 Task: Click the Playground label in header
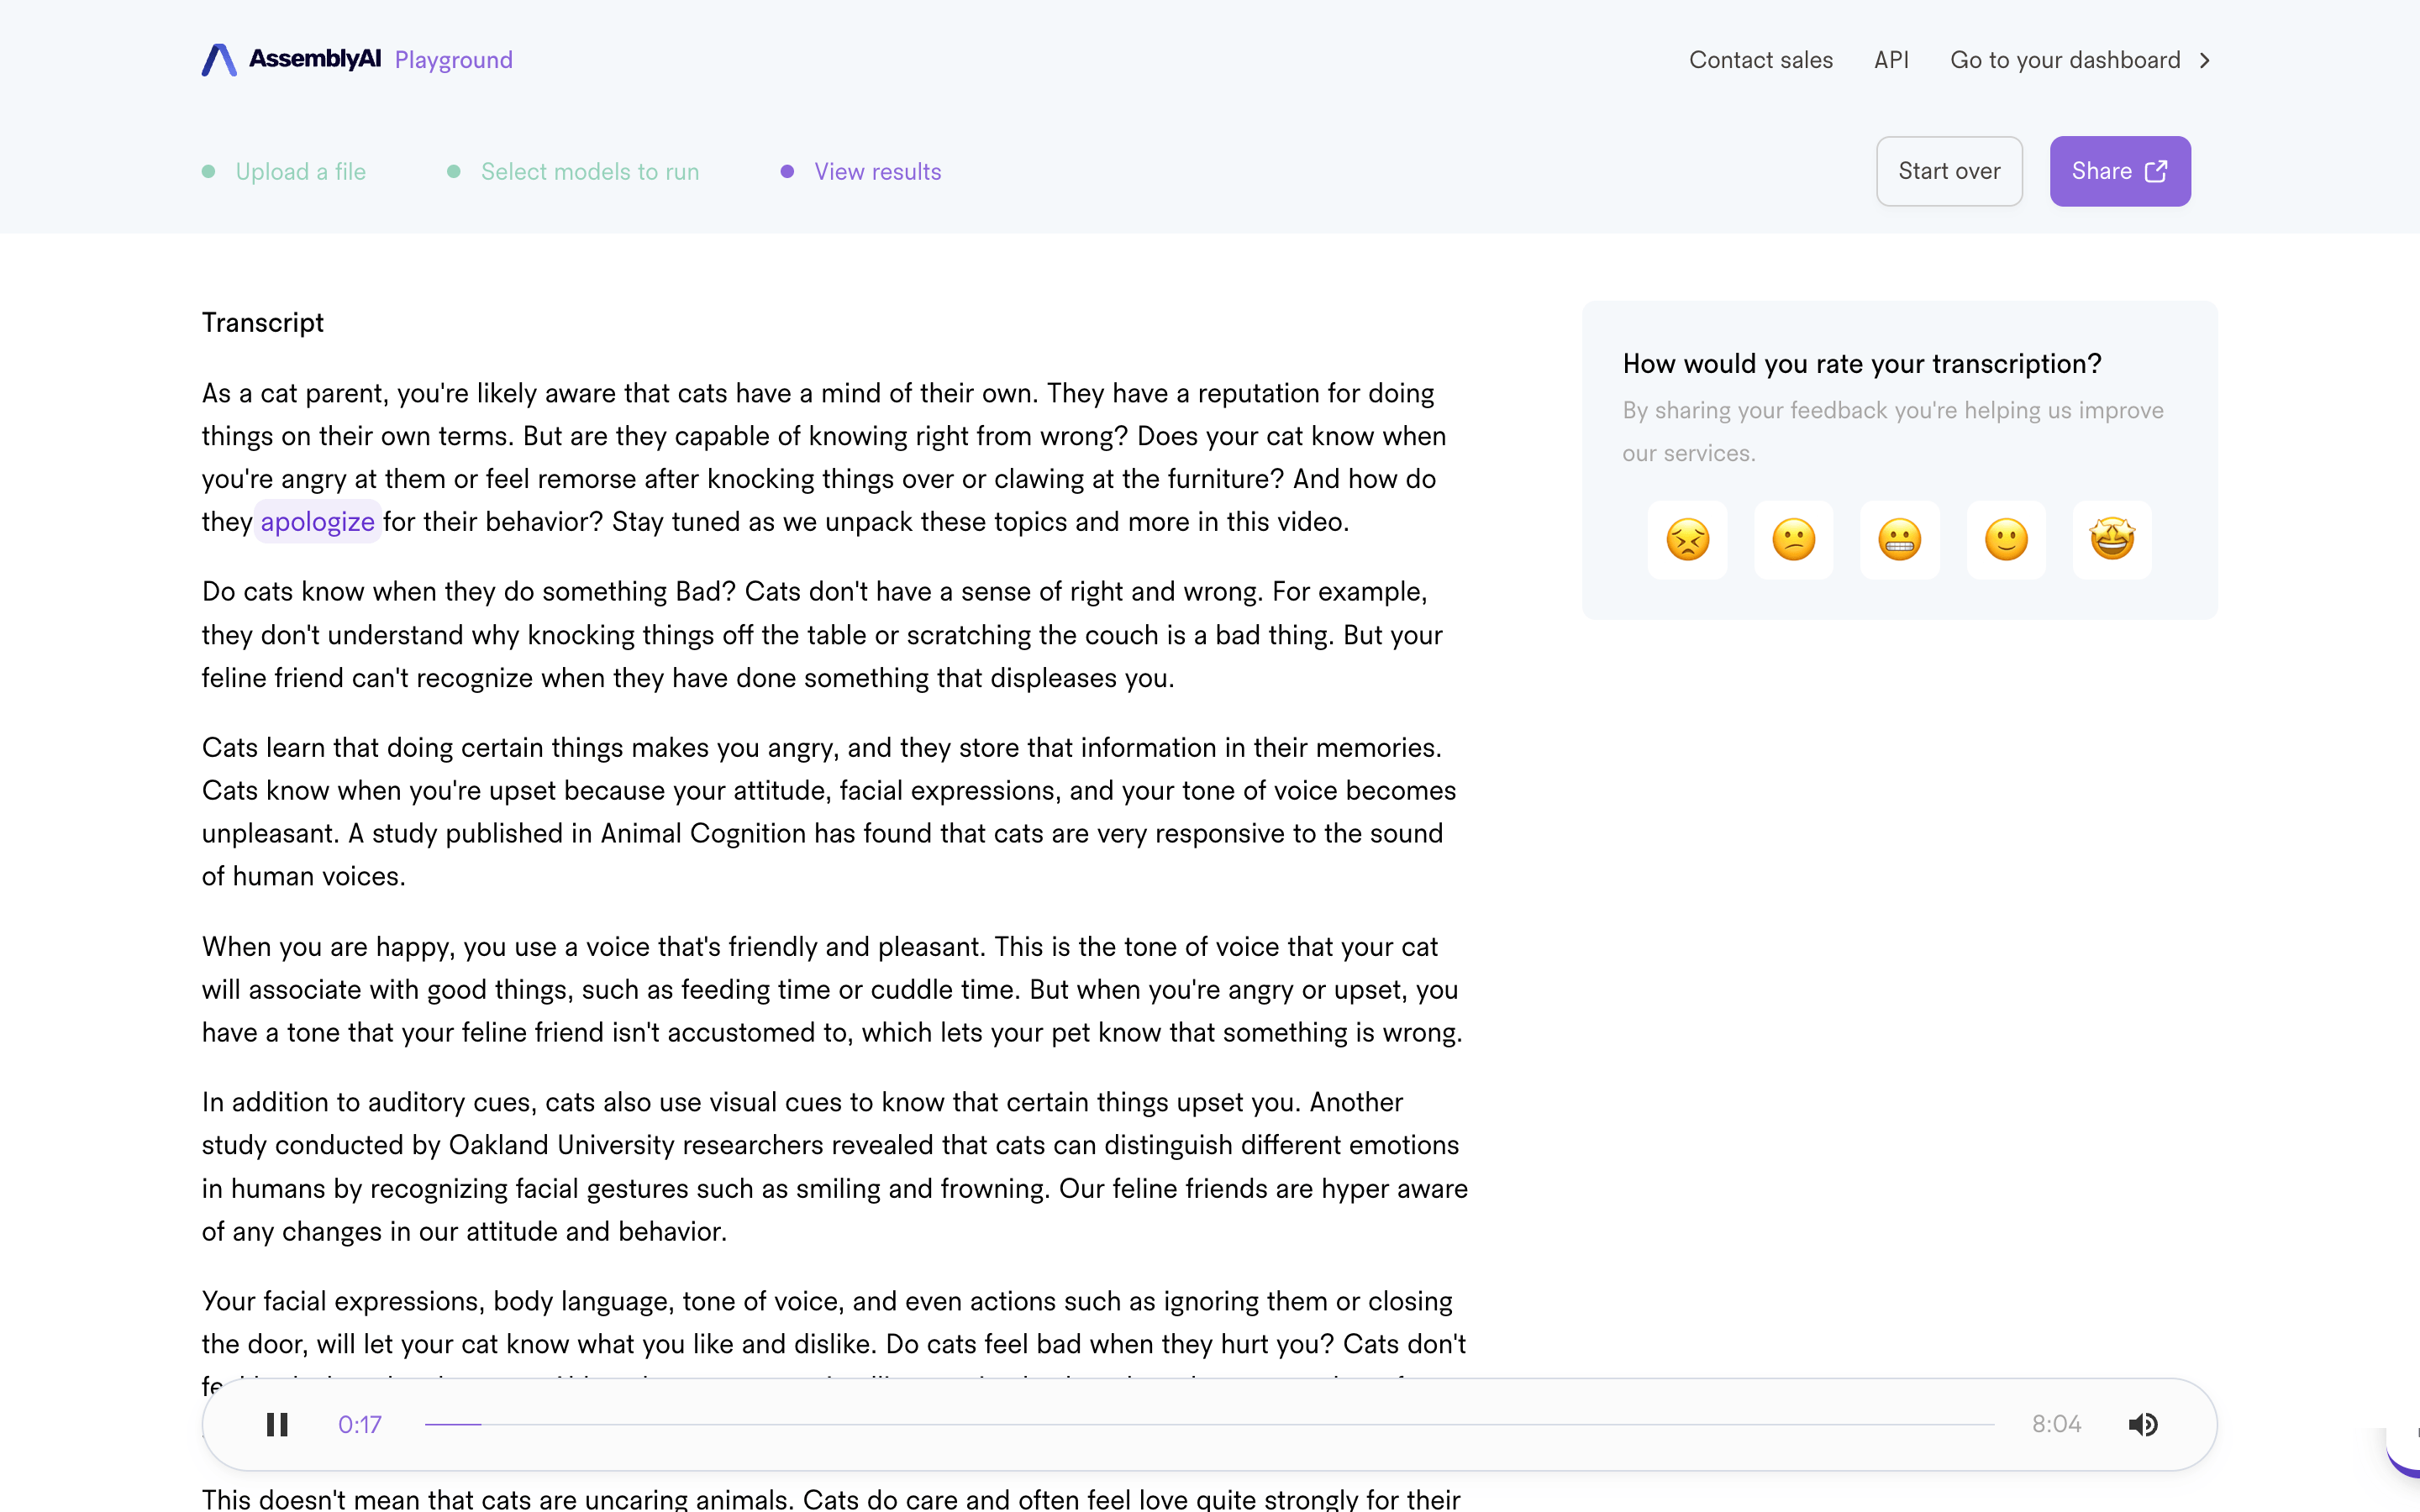453,60
